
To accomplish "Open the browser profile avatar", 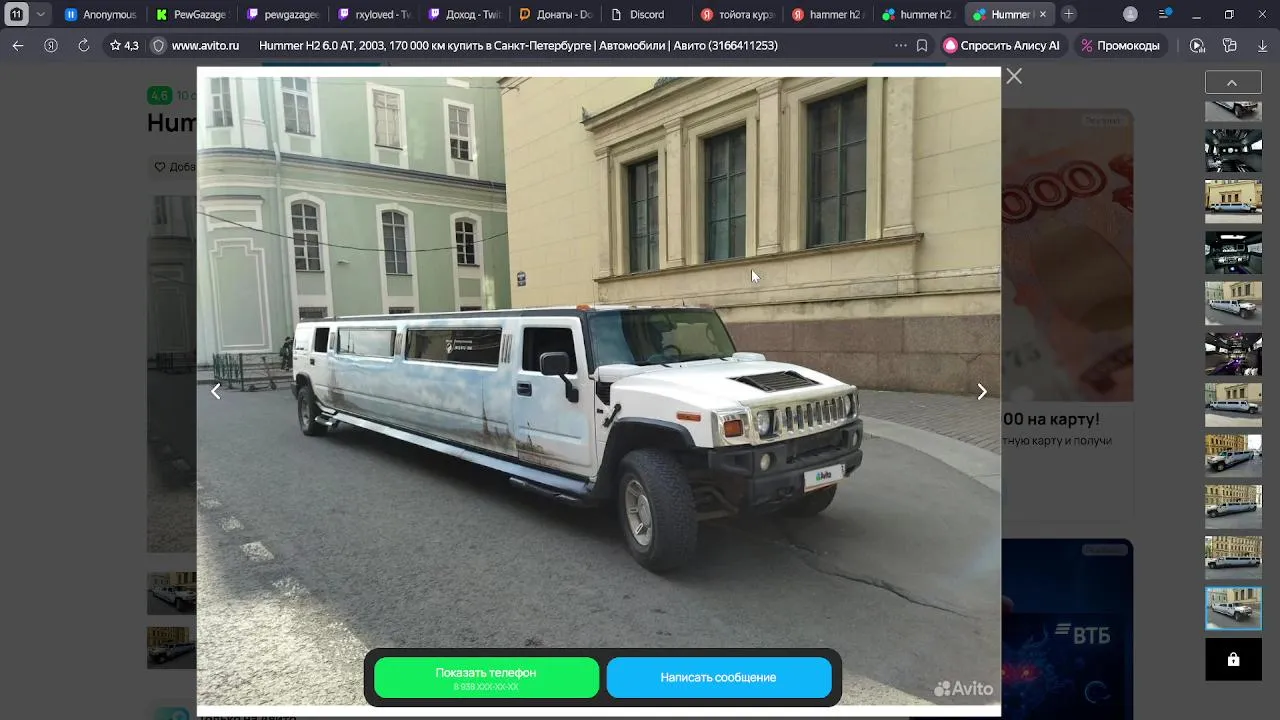I will click(1130, 14).
